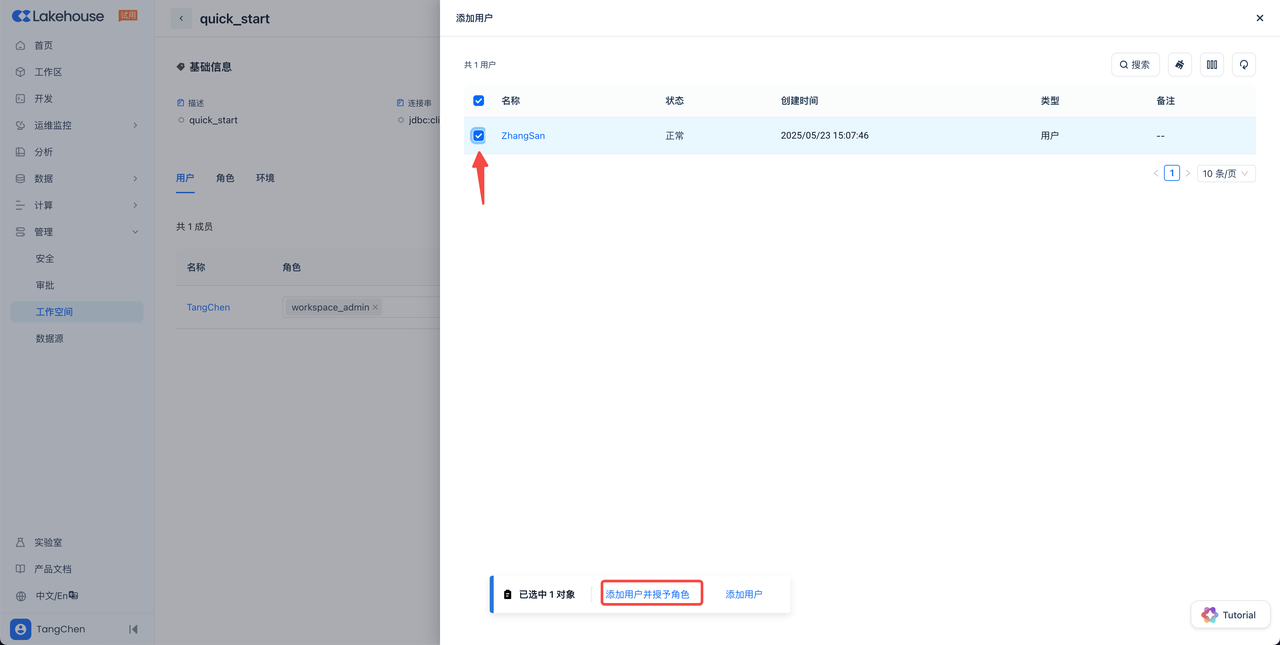This screenshot has height=645, width=1280.
Task: Toggle the select-all header checkbox
Action: pyautogui.click(x=478, y=101)
